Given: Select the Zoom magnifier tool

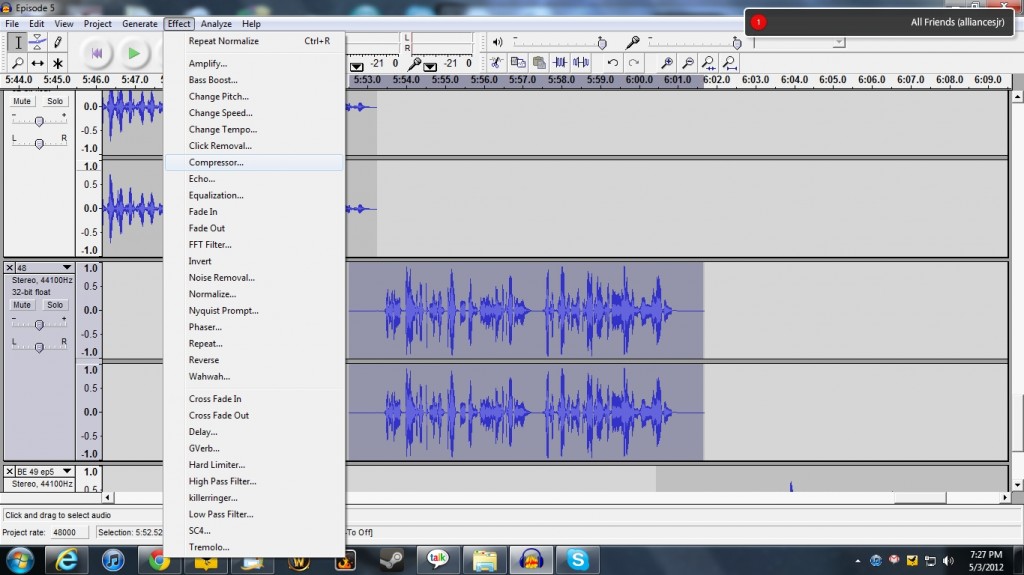Looking at the screenshot, I should (x=18, y=63).
